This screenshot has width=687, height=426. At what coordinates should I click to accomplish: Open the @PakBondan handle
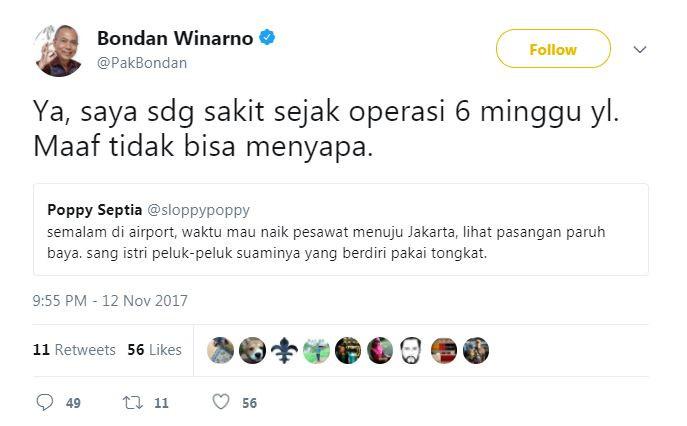pyautogui.click(x=142, y=63)
